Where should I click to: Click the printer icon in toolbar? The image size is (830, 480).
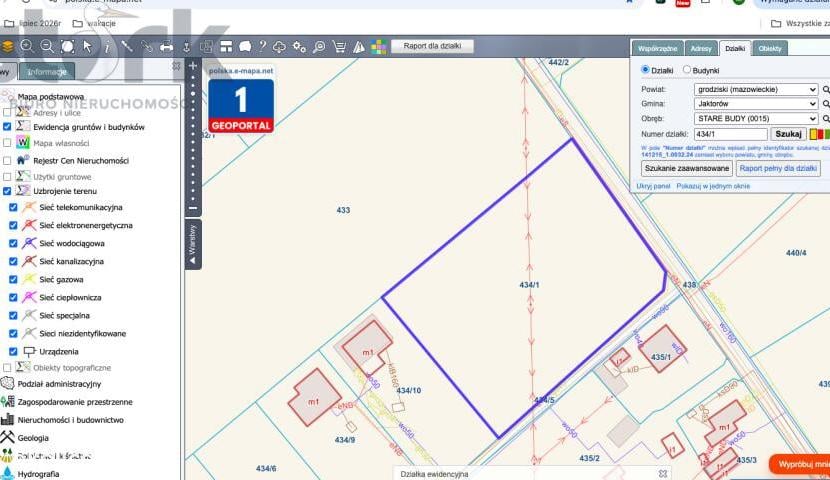167,47
